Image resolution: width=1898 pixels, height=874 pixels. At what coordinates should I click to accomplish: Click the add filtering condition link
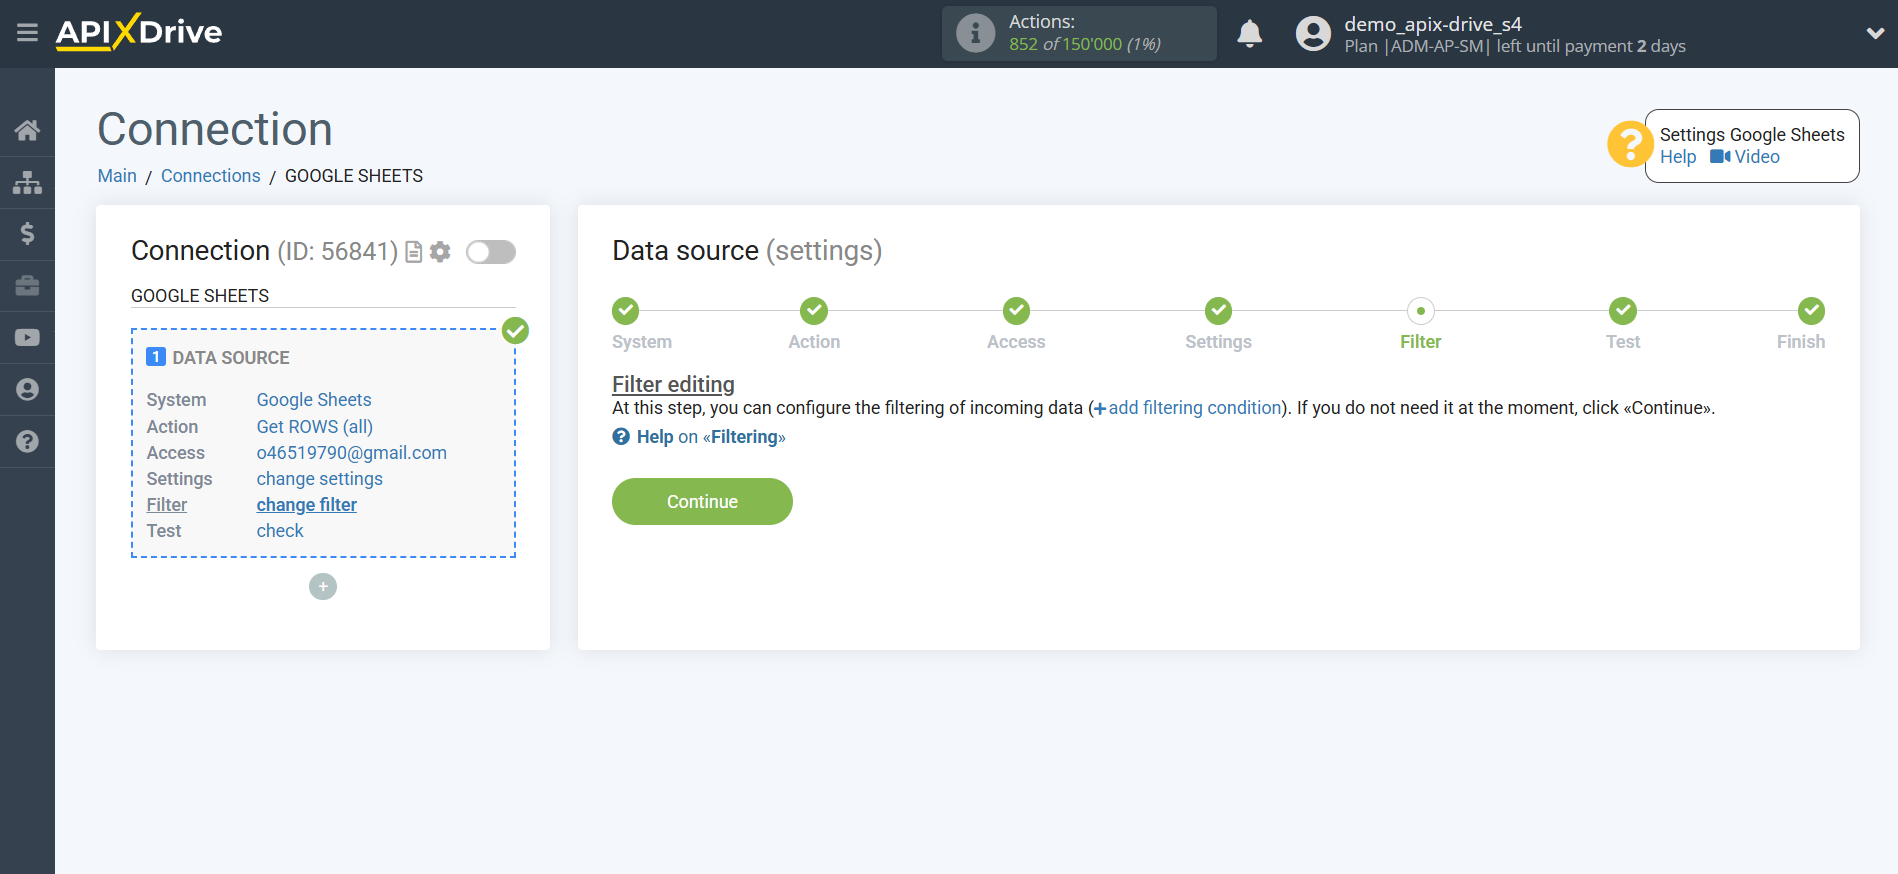tap(1193, 408)
